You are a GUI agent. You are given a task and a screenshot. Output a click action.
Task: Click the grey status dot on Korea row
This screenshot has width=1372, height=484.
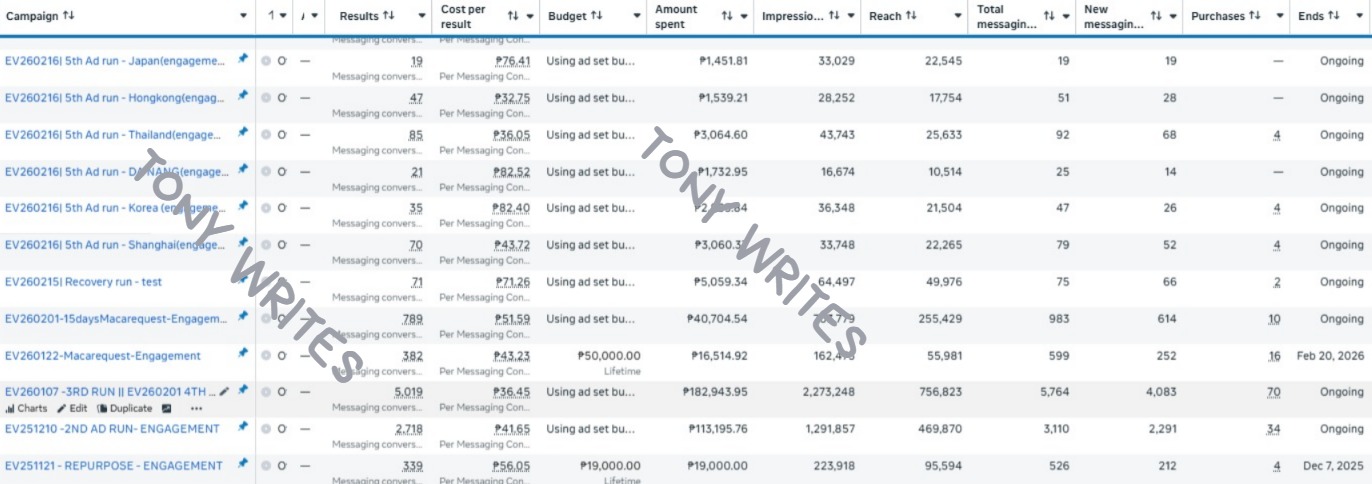266,208
